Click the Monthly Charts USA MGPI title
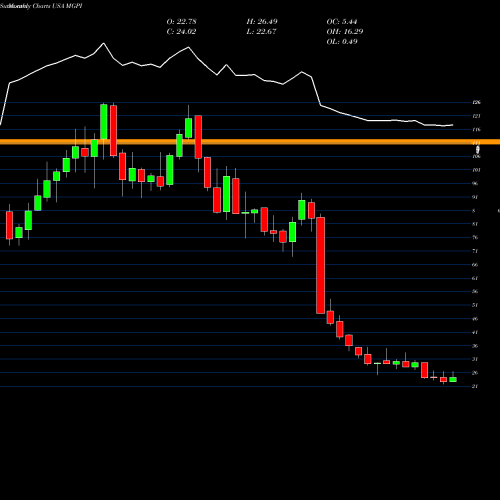The height and width of the screenshot is (500, 500). pos(46,6)
